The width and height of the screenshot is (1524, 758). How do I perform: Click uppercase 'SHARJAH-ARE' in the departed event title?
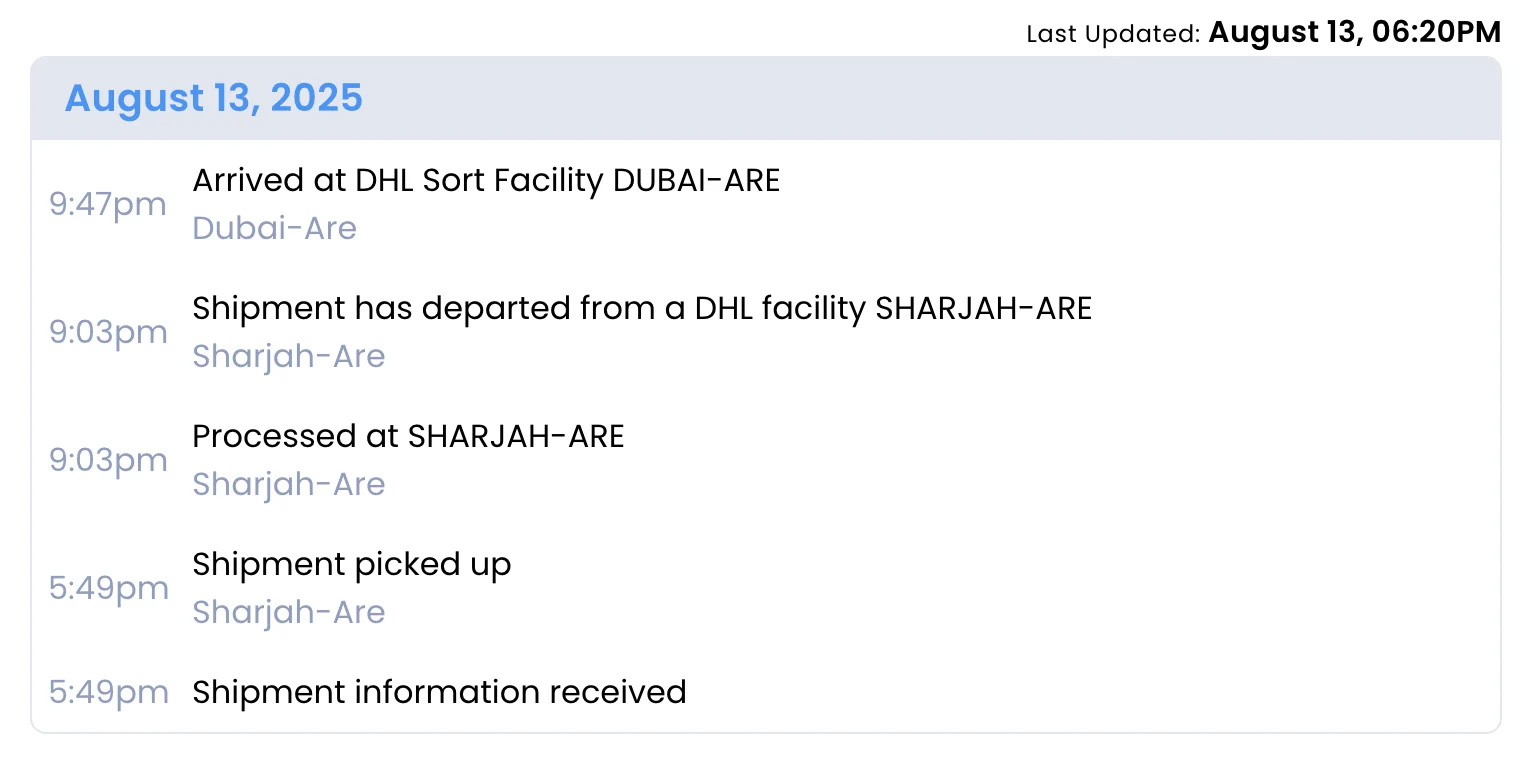983,309
